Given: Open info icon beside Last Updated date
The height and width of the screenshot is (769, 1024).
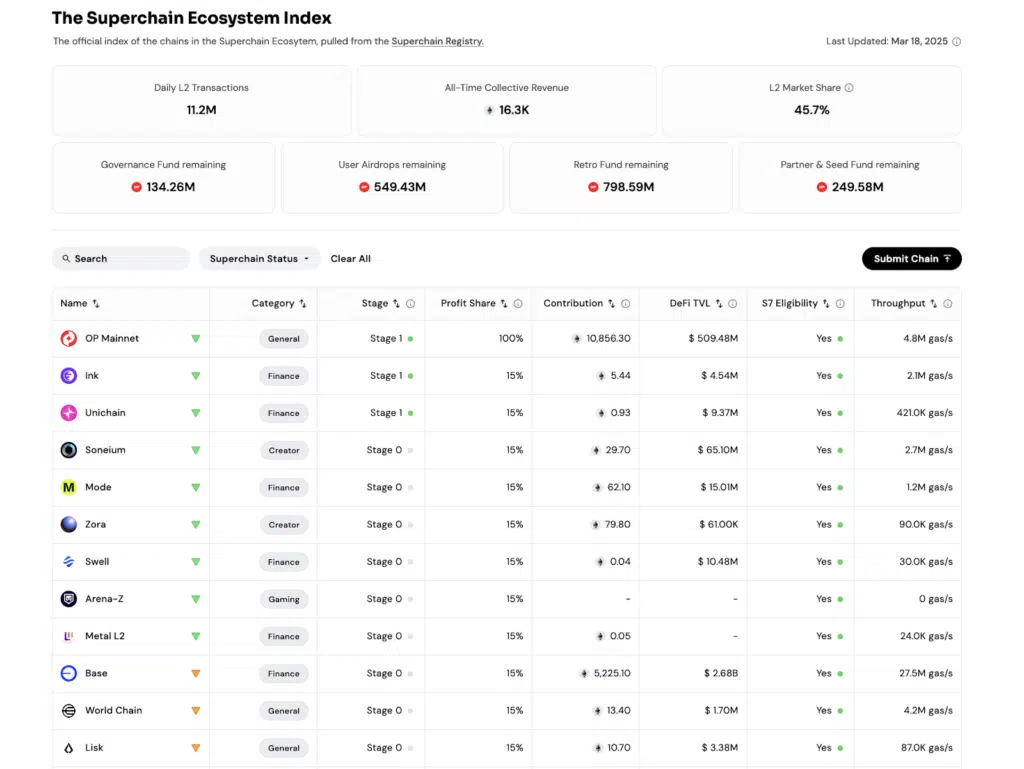Looking at the screenshot, I should point(956,41).
